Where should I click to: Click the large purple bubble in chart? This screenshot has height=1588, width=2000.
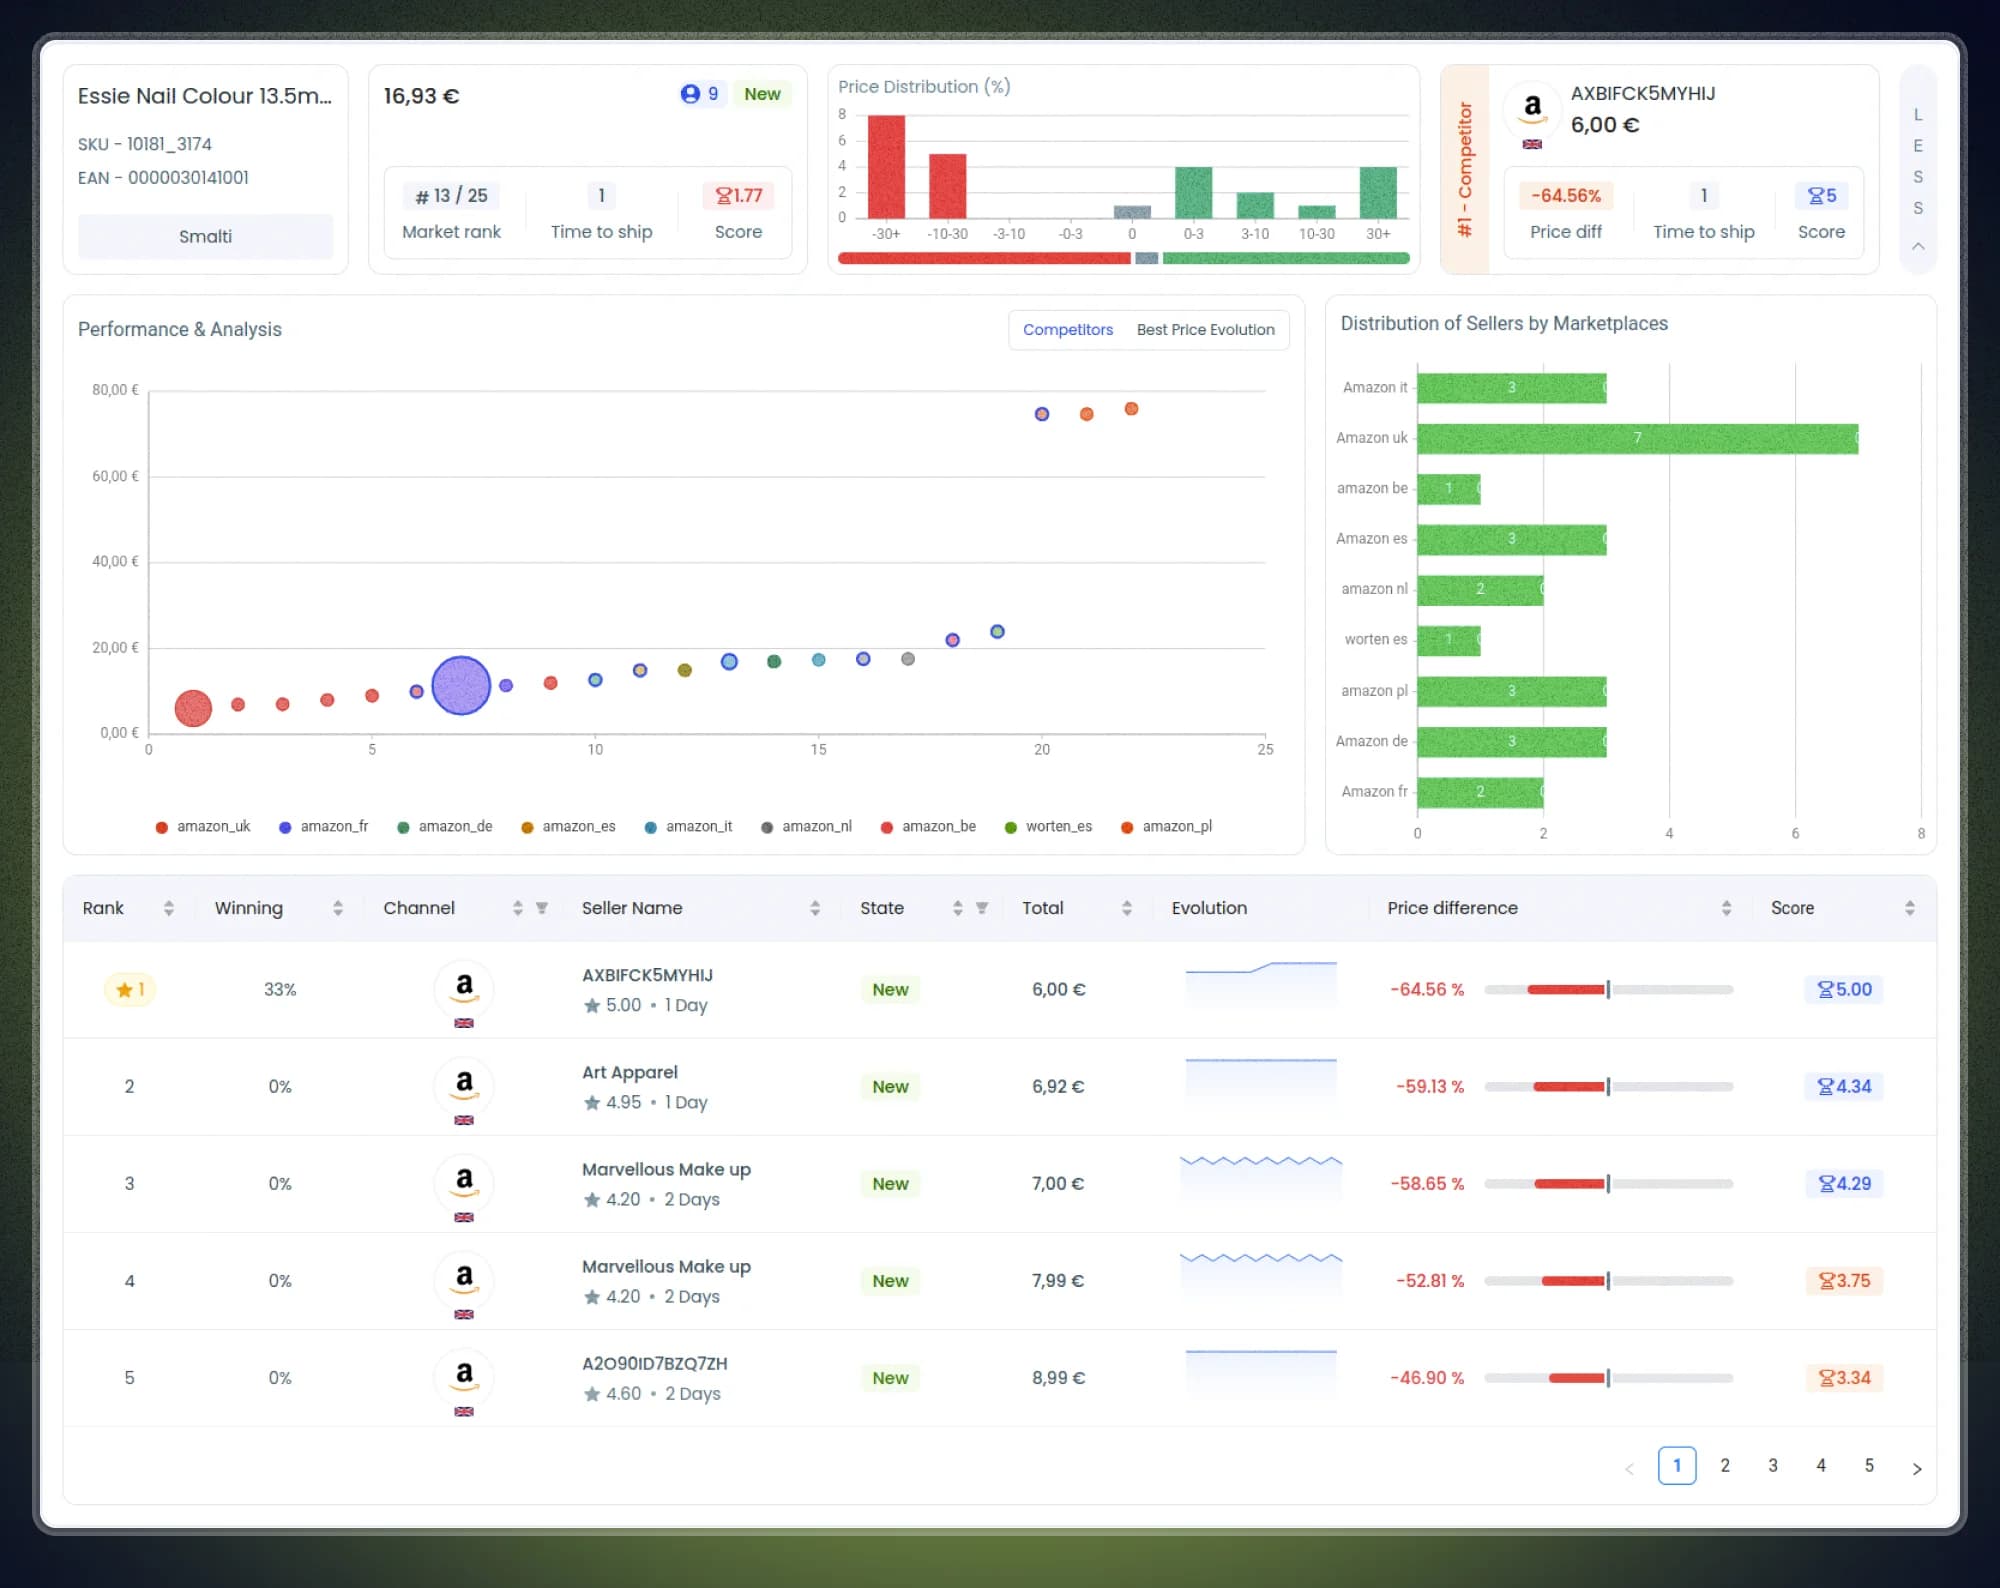[461, 685]
